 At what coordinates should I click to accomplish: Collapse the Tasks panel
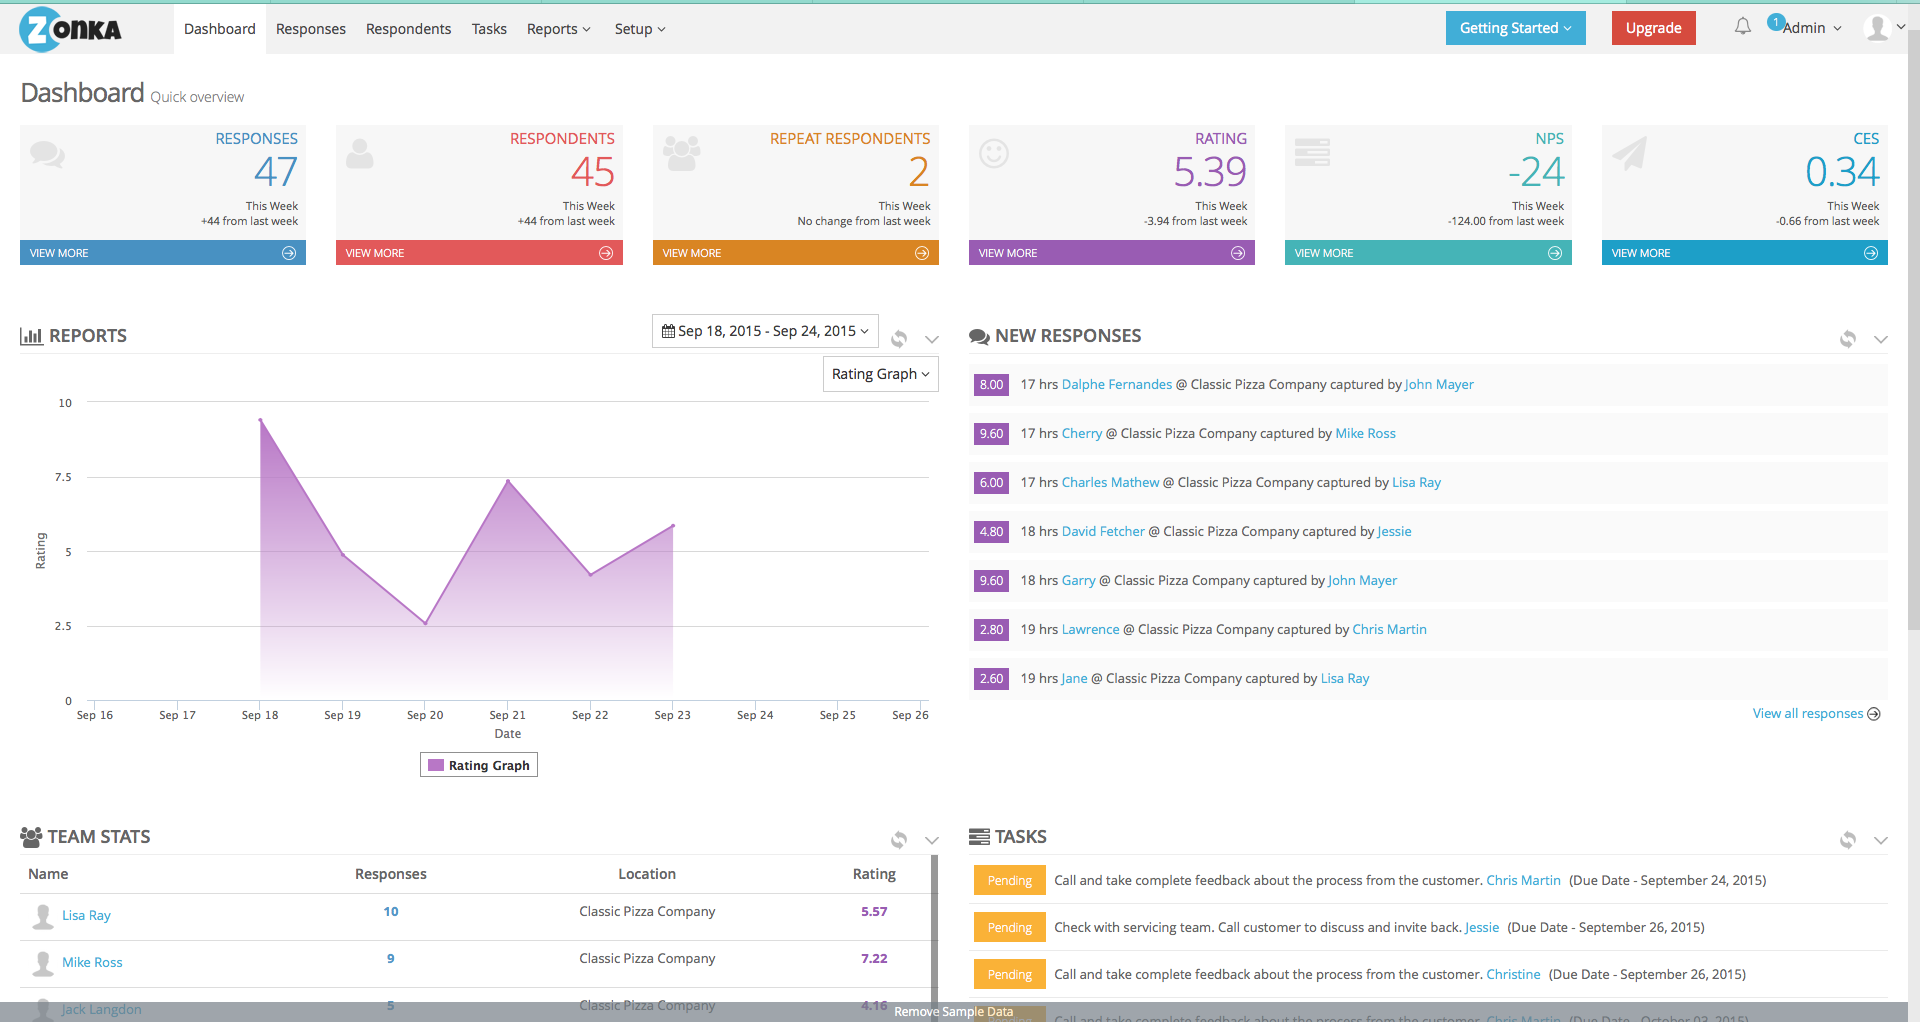(1881, 840)
